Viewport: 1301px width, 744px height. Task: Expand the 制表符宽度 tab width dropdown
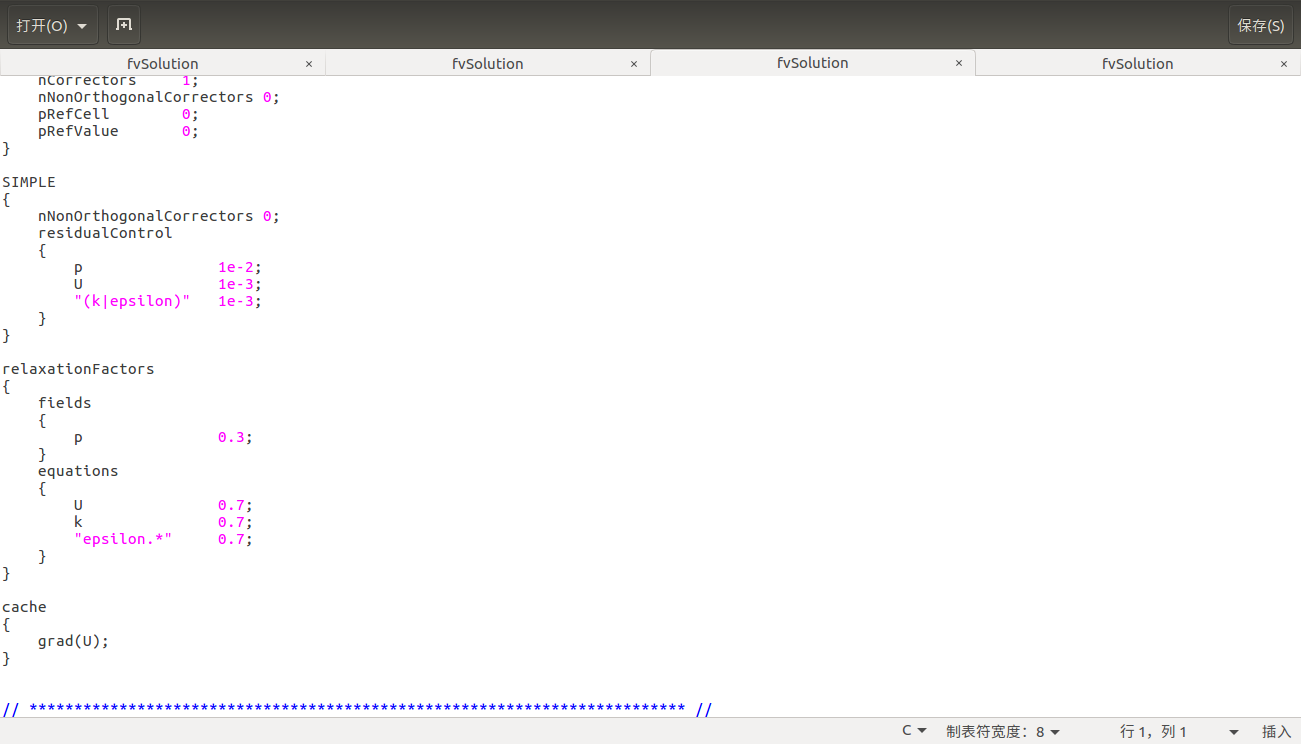(x=1002, y=731)
